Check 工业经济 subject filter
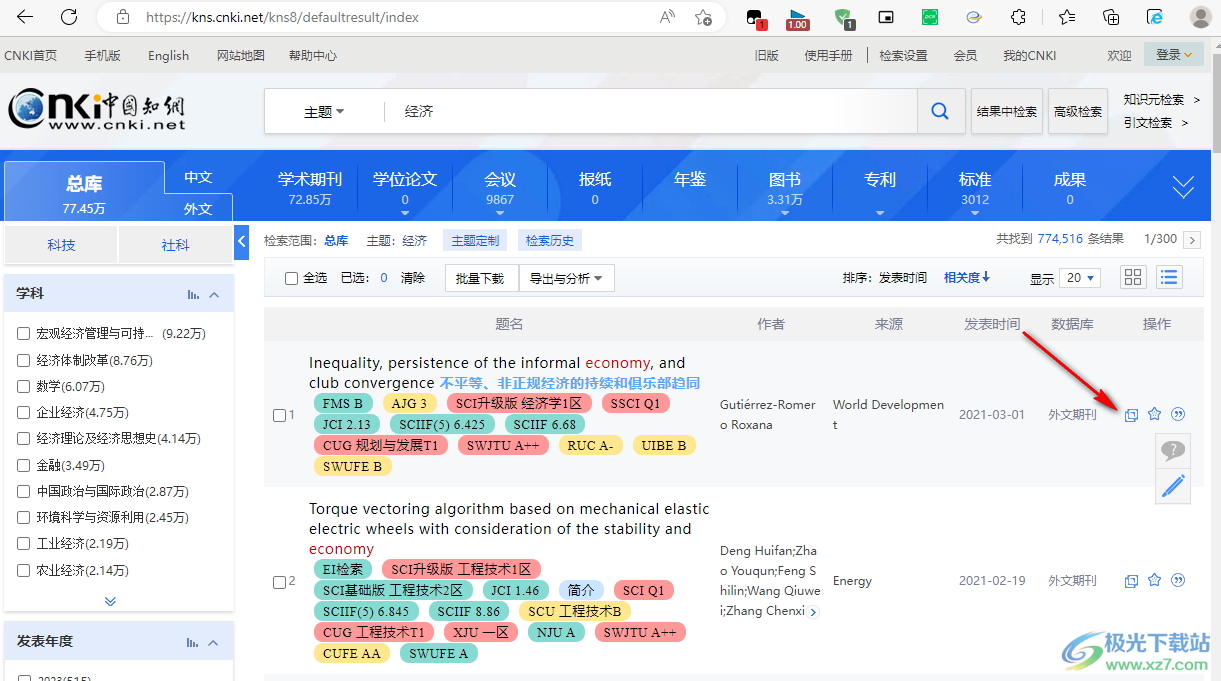The image size is (1221, 681). point(23,544)
